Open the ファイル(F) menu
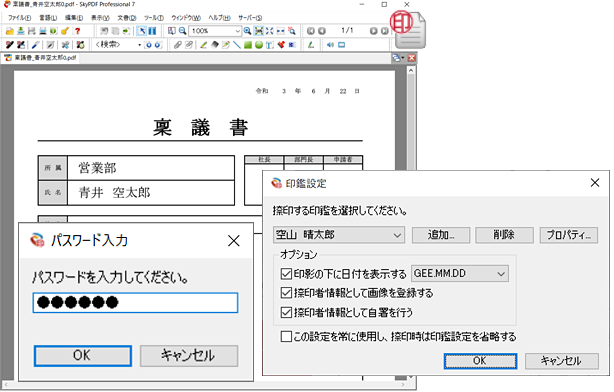The image size is (614, 392). (x=20, y=18)
